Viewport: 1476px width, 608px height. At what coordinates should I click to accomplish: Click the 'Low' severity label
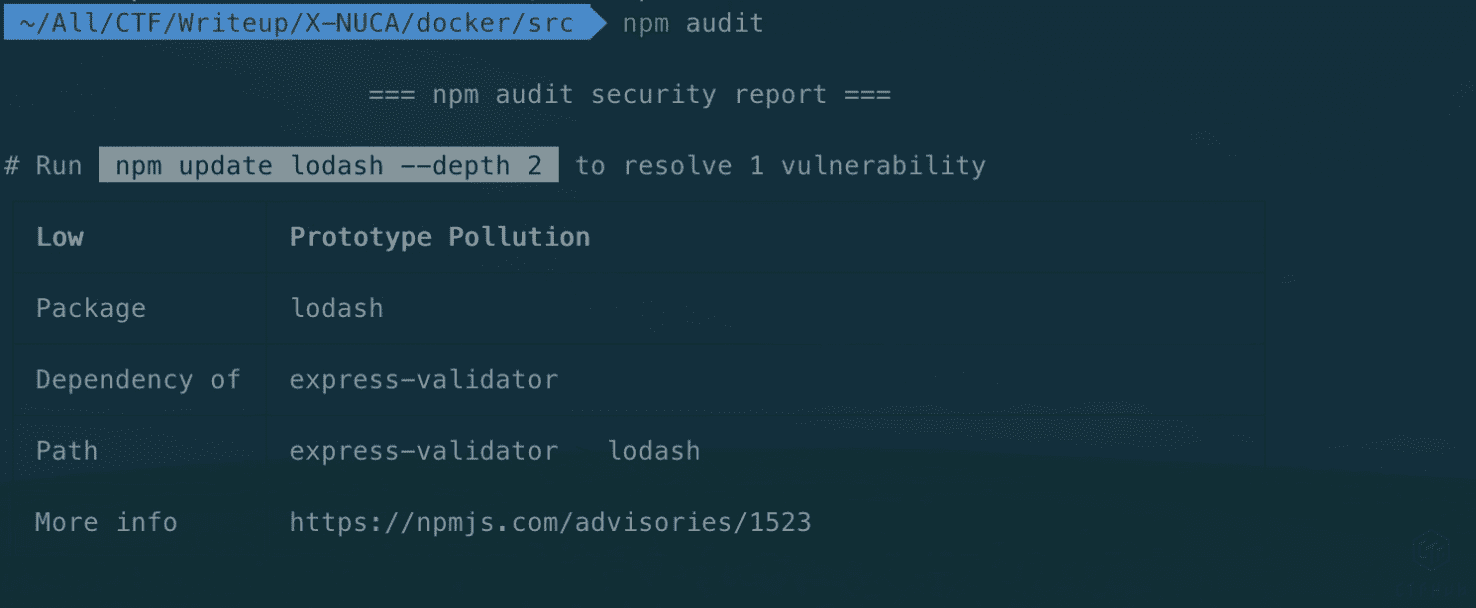[60, 237]
